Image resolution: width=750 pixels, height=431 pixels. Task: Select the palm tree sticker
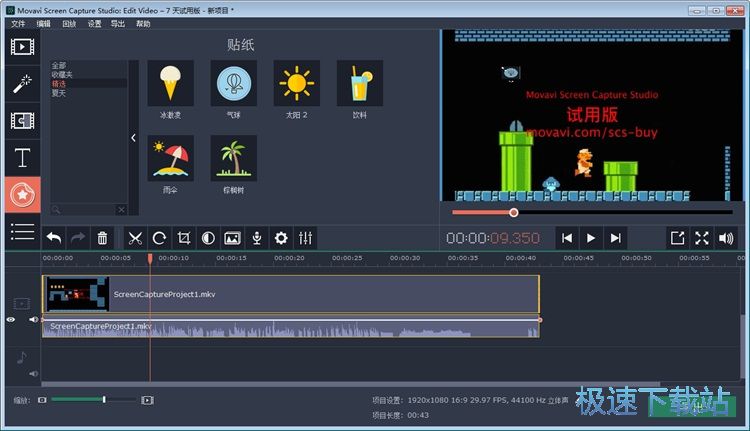coord(234,158)
